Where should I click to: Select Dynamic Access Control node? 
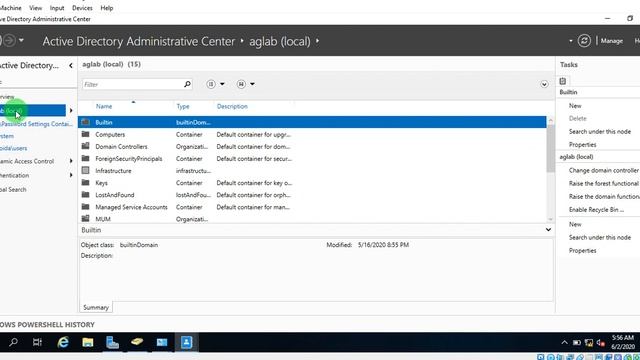click(x=27, y=161)
